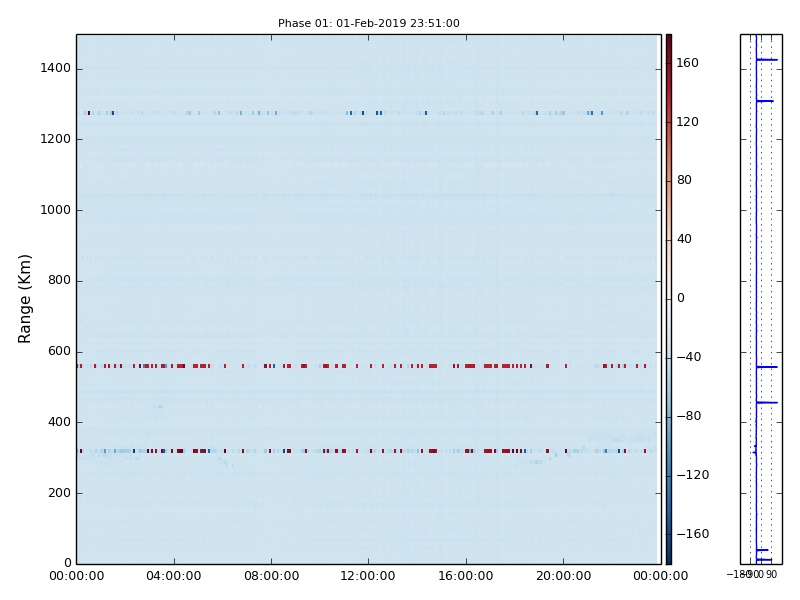This screenshot has width=800, height=600.
Task: Click the blue profile spike near 1300 km
Action: click(765, 101)
